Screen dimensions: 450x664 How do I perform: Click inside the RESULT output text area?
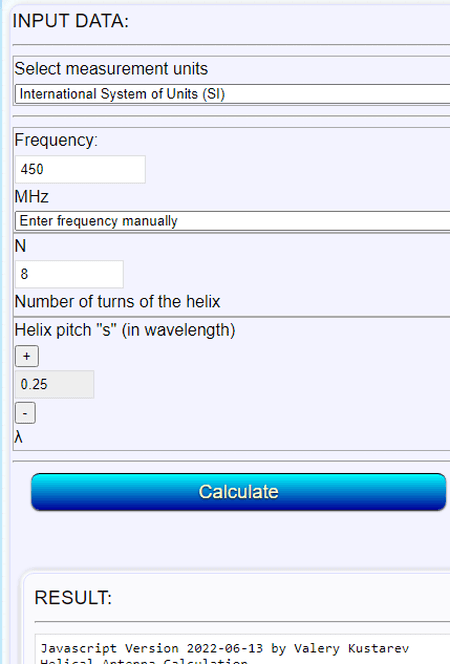[242, 649]
